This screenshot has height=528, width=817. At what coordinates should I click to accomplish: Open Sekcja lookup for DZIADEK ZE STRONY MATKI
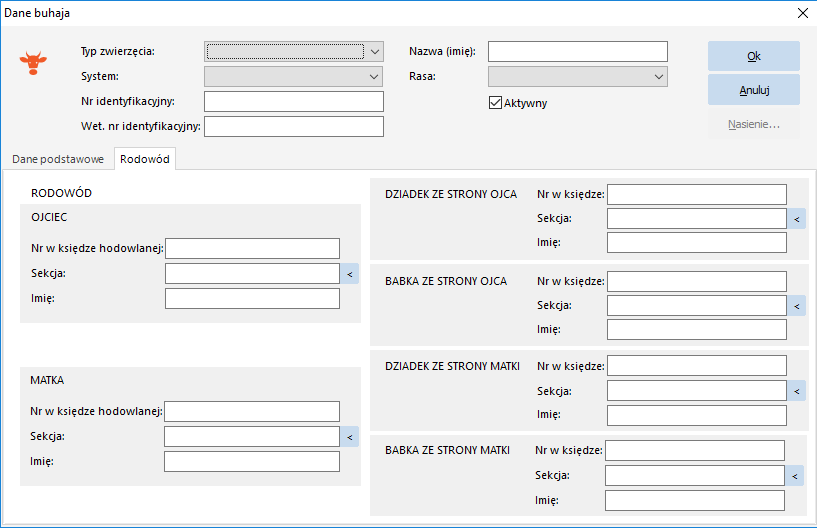click(x=797, y=391)
